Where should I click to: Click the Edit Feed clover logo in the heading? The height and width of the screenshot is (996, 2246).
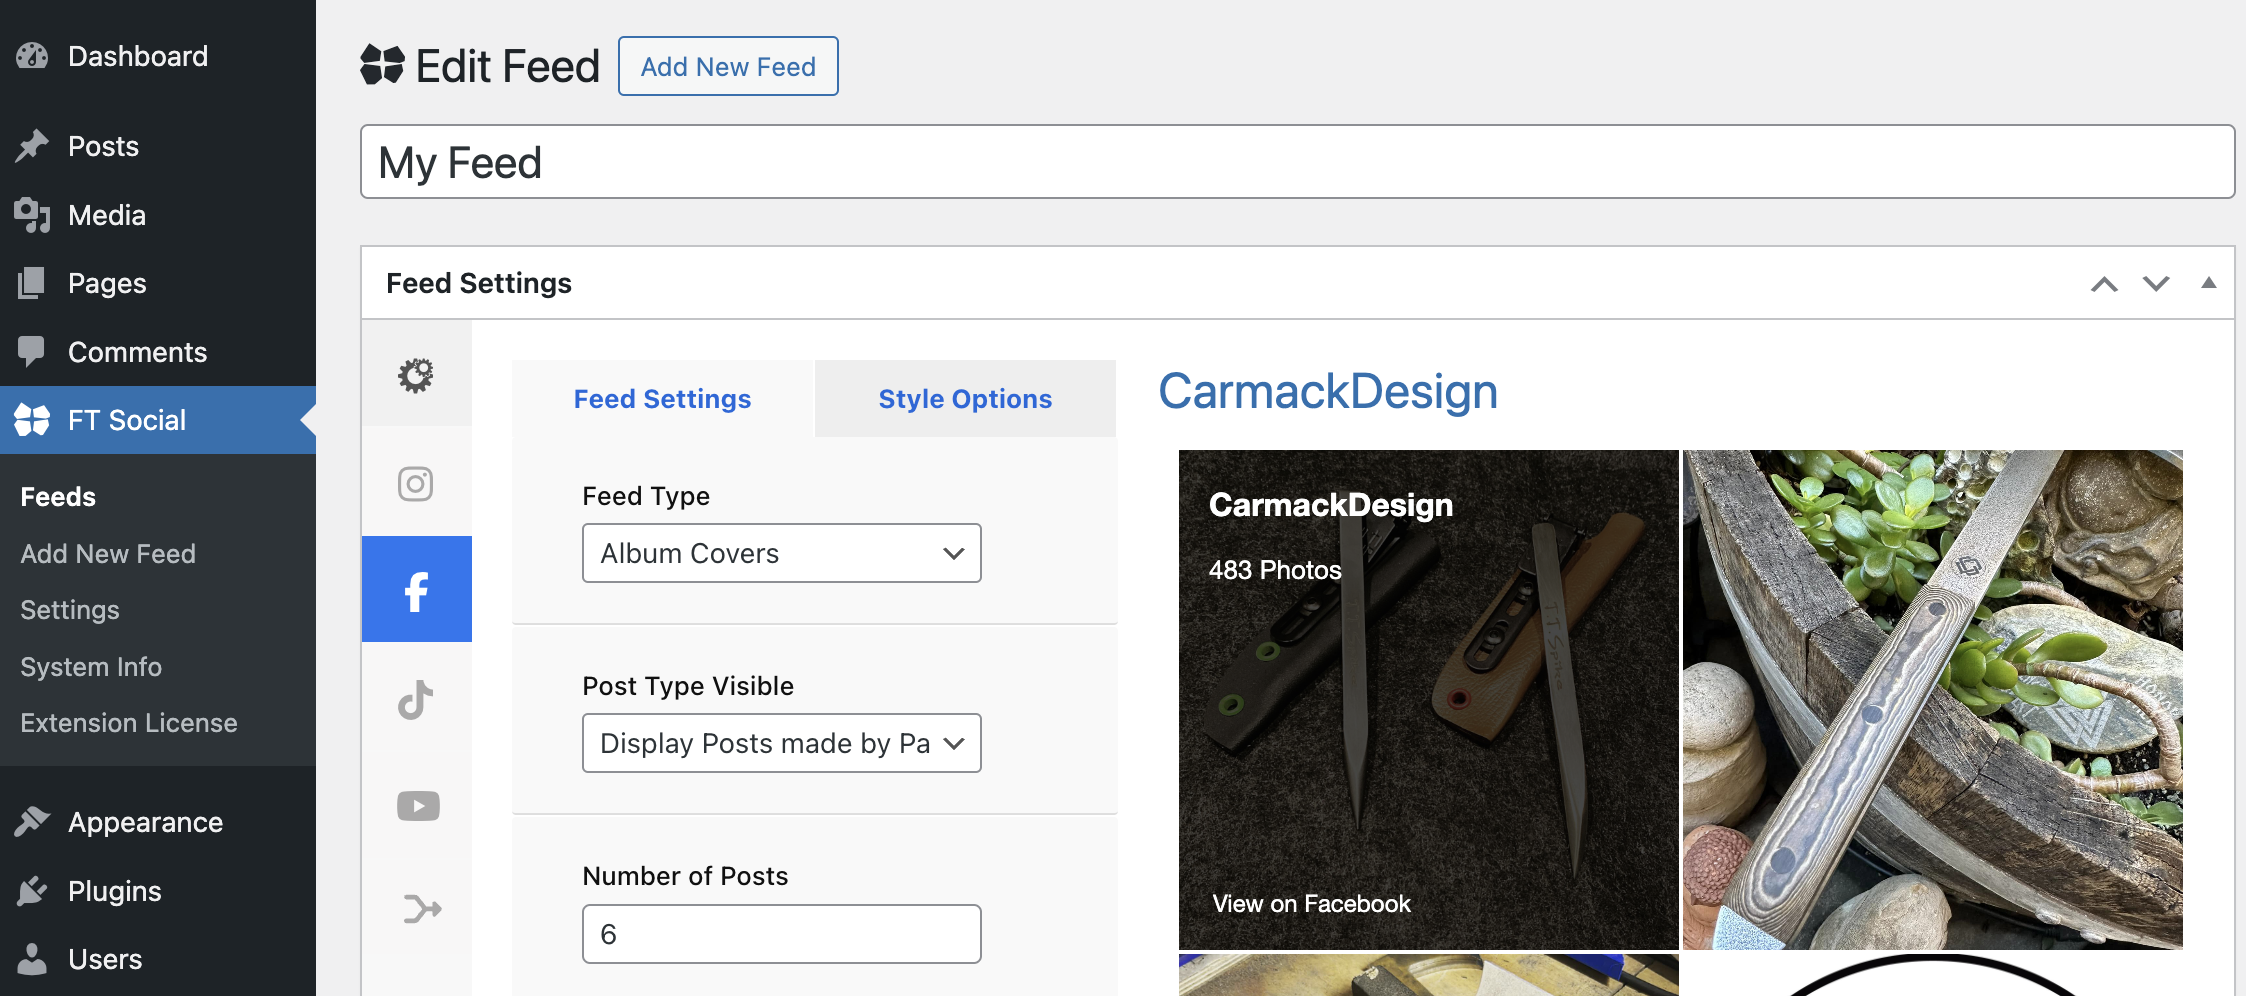coord(382,65)
